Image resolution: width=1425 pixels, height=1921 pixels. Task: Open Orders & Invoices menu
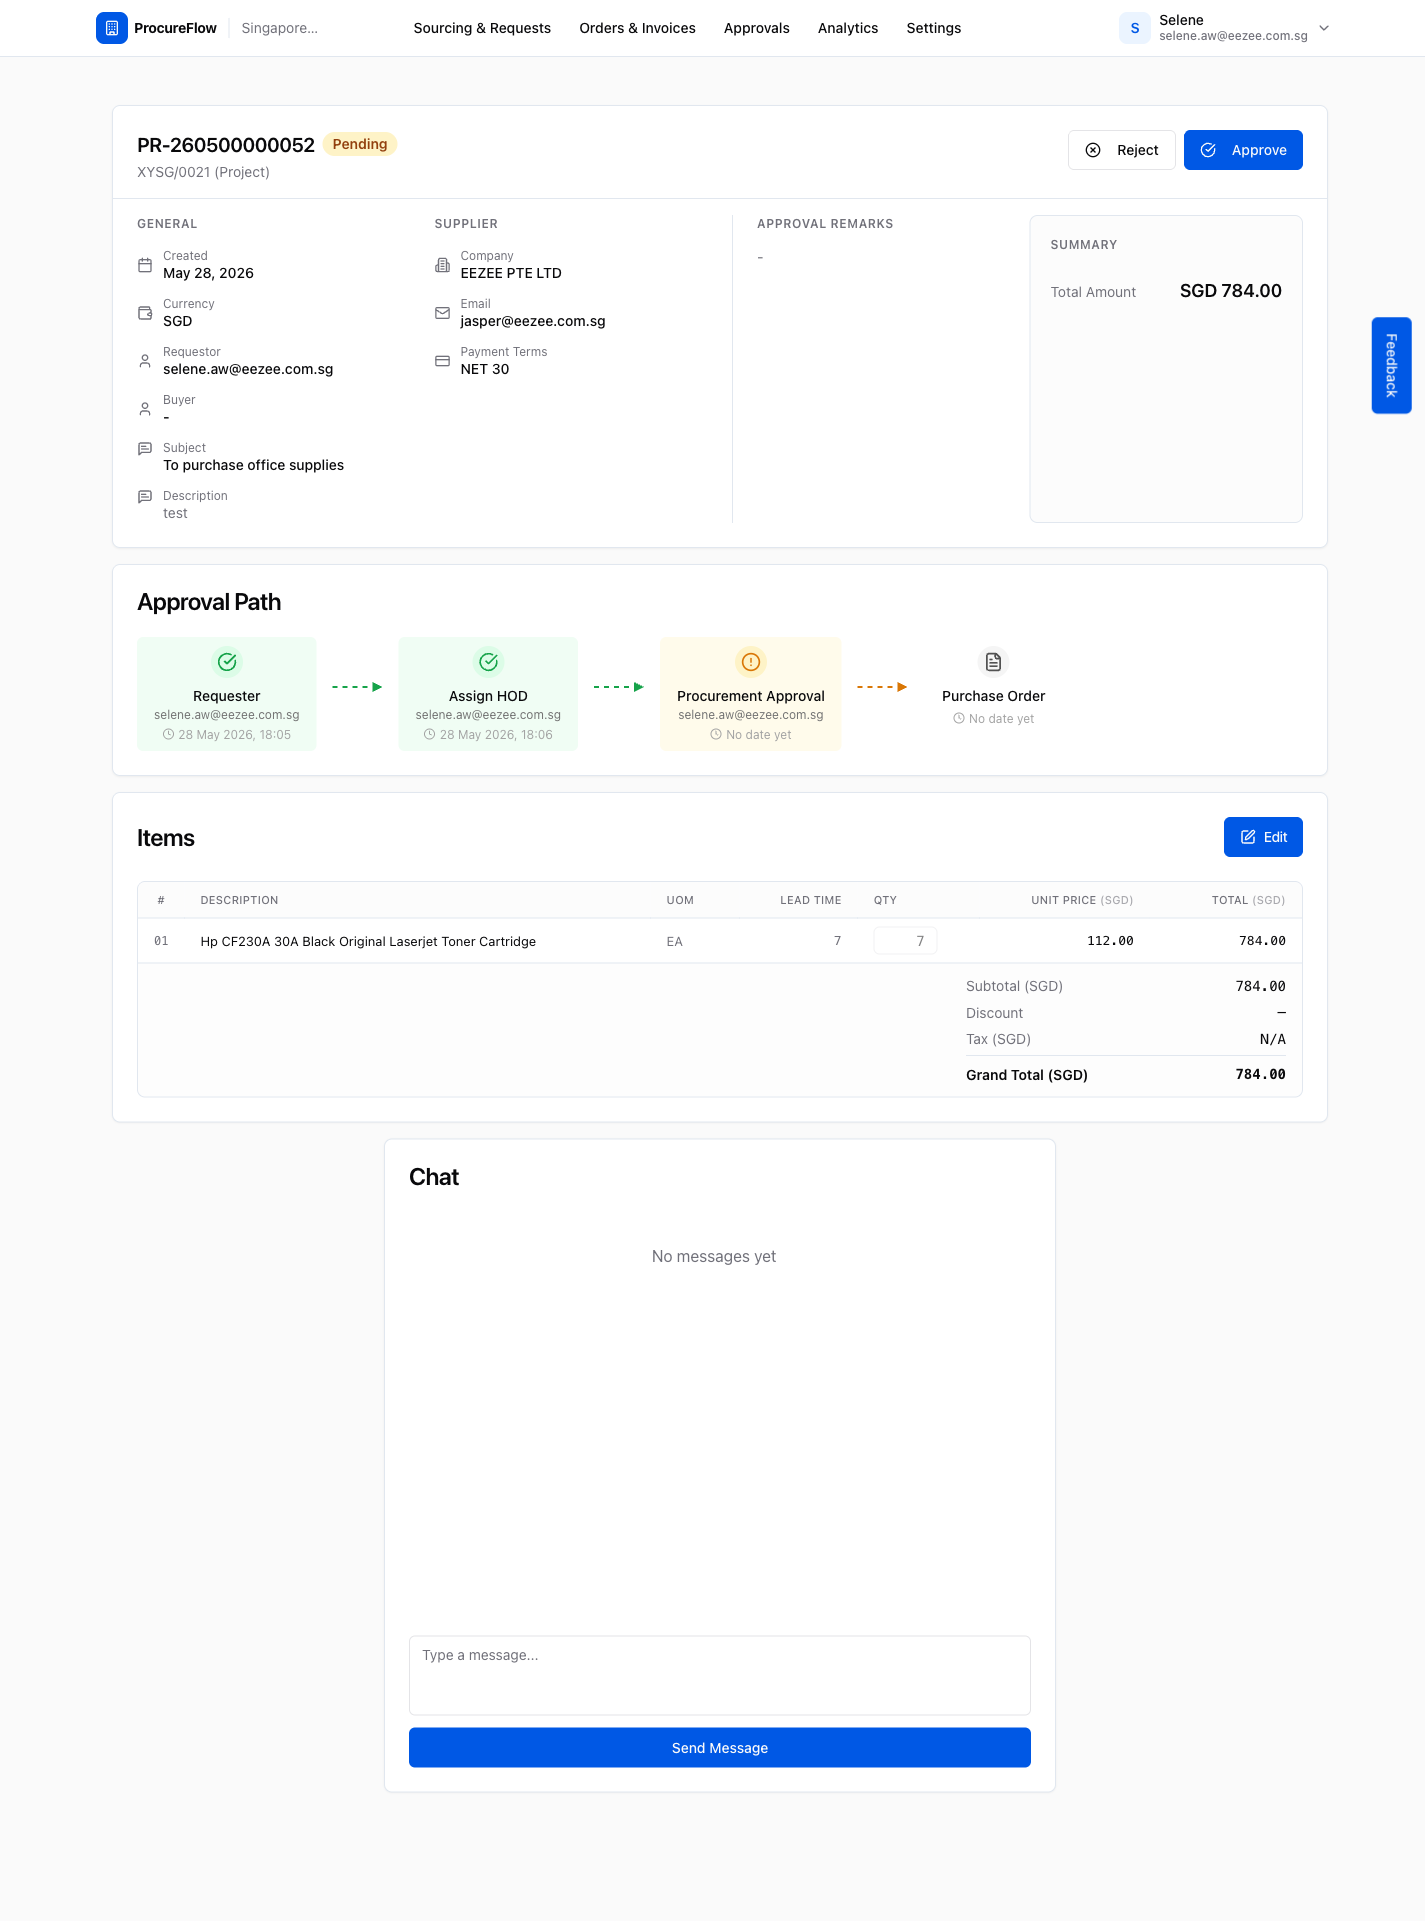pos(637,28)
